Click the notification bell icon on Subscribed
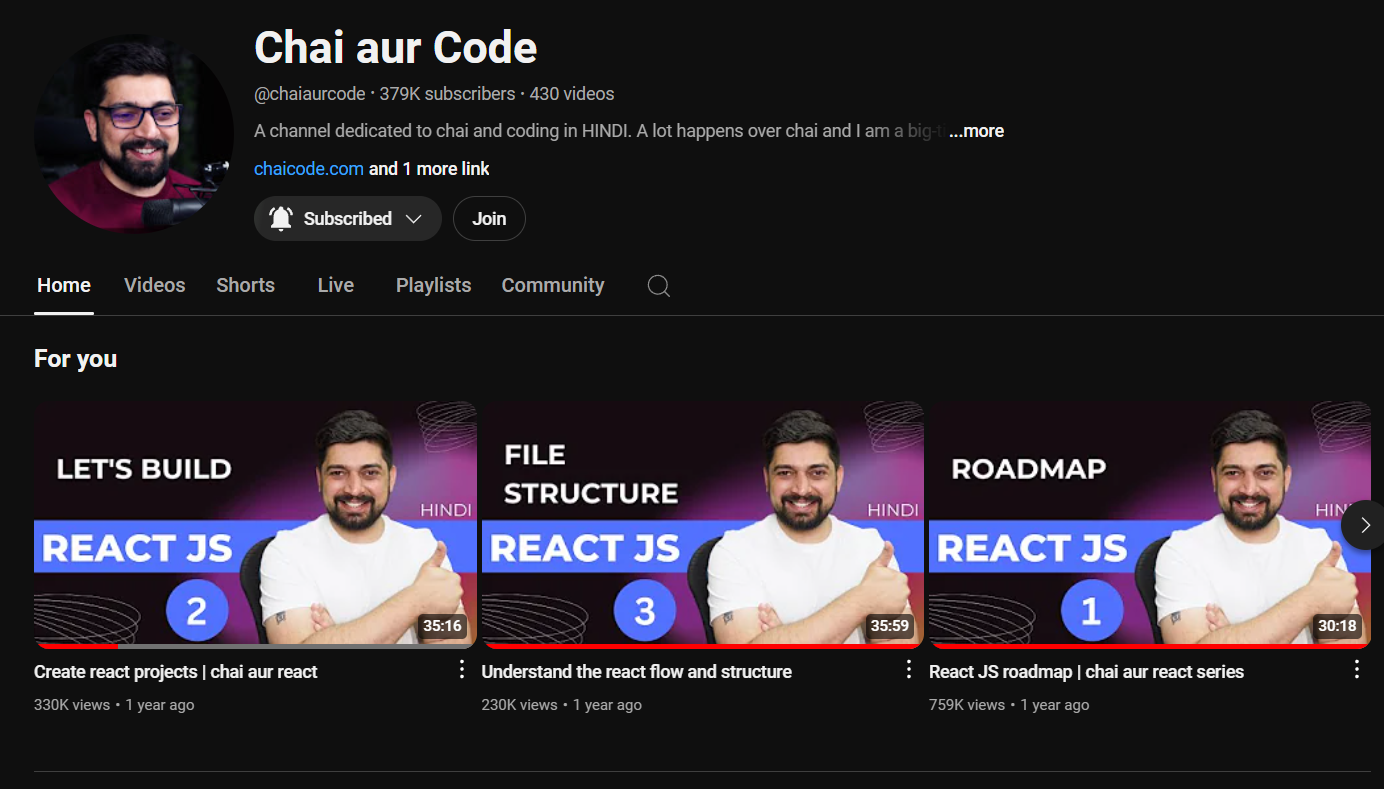The width and height of the screenshot is (1384, 789). [x=281, y=218]
